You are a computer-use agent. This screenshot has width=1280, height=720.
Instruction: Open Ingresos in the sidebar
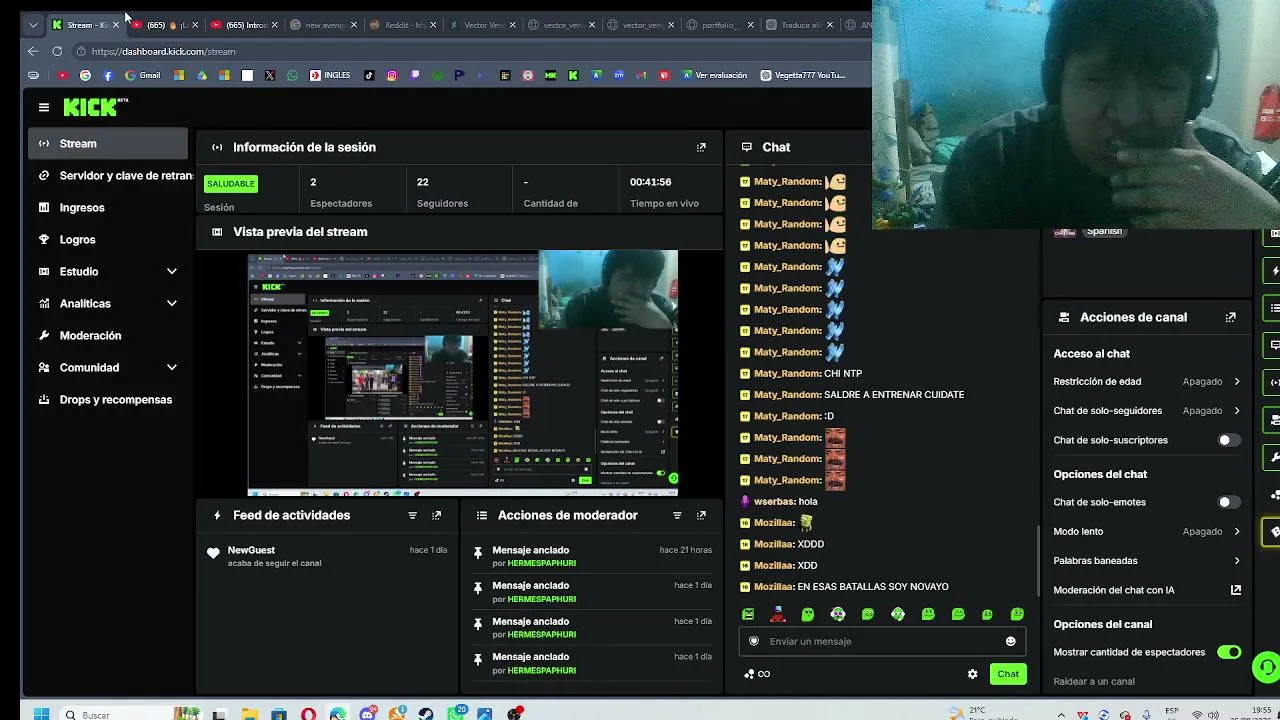pyautogui.click(x=108, y=207)
